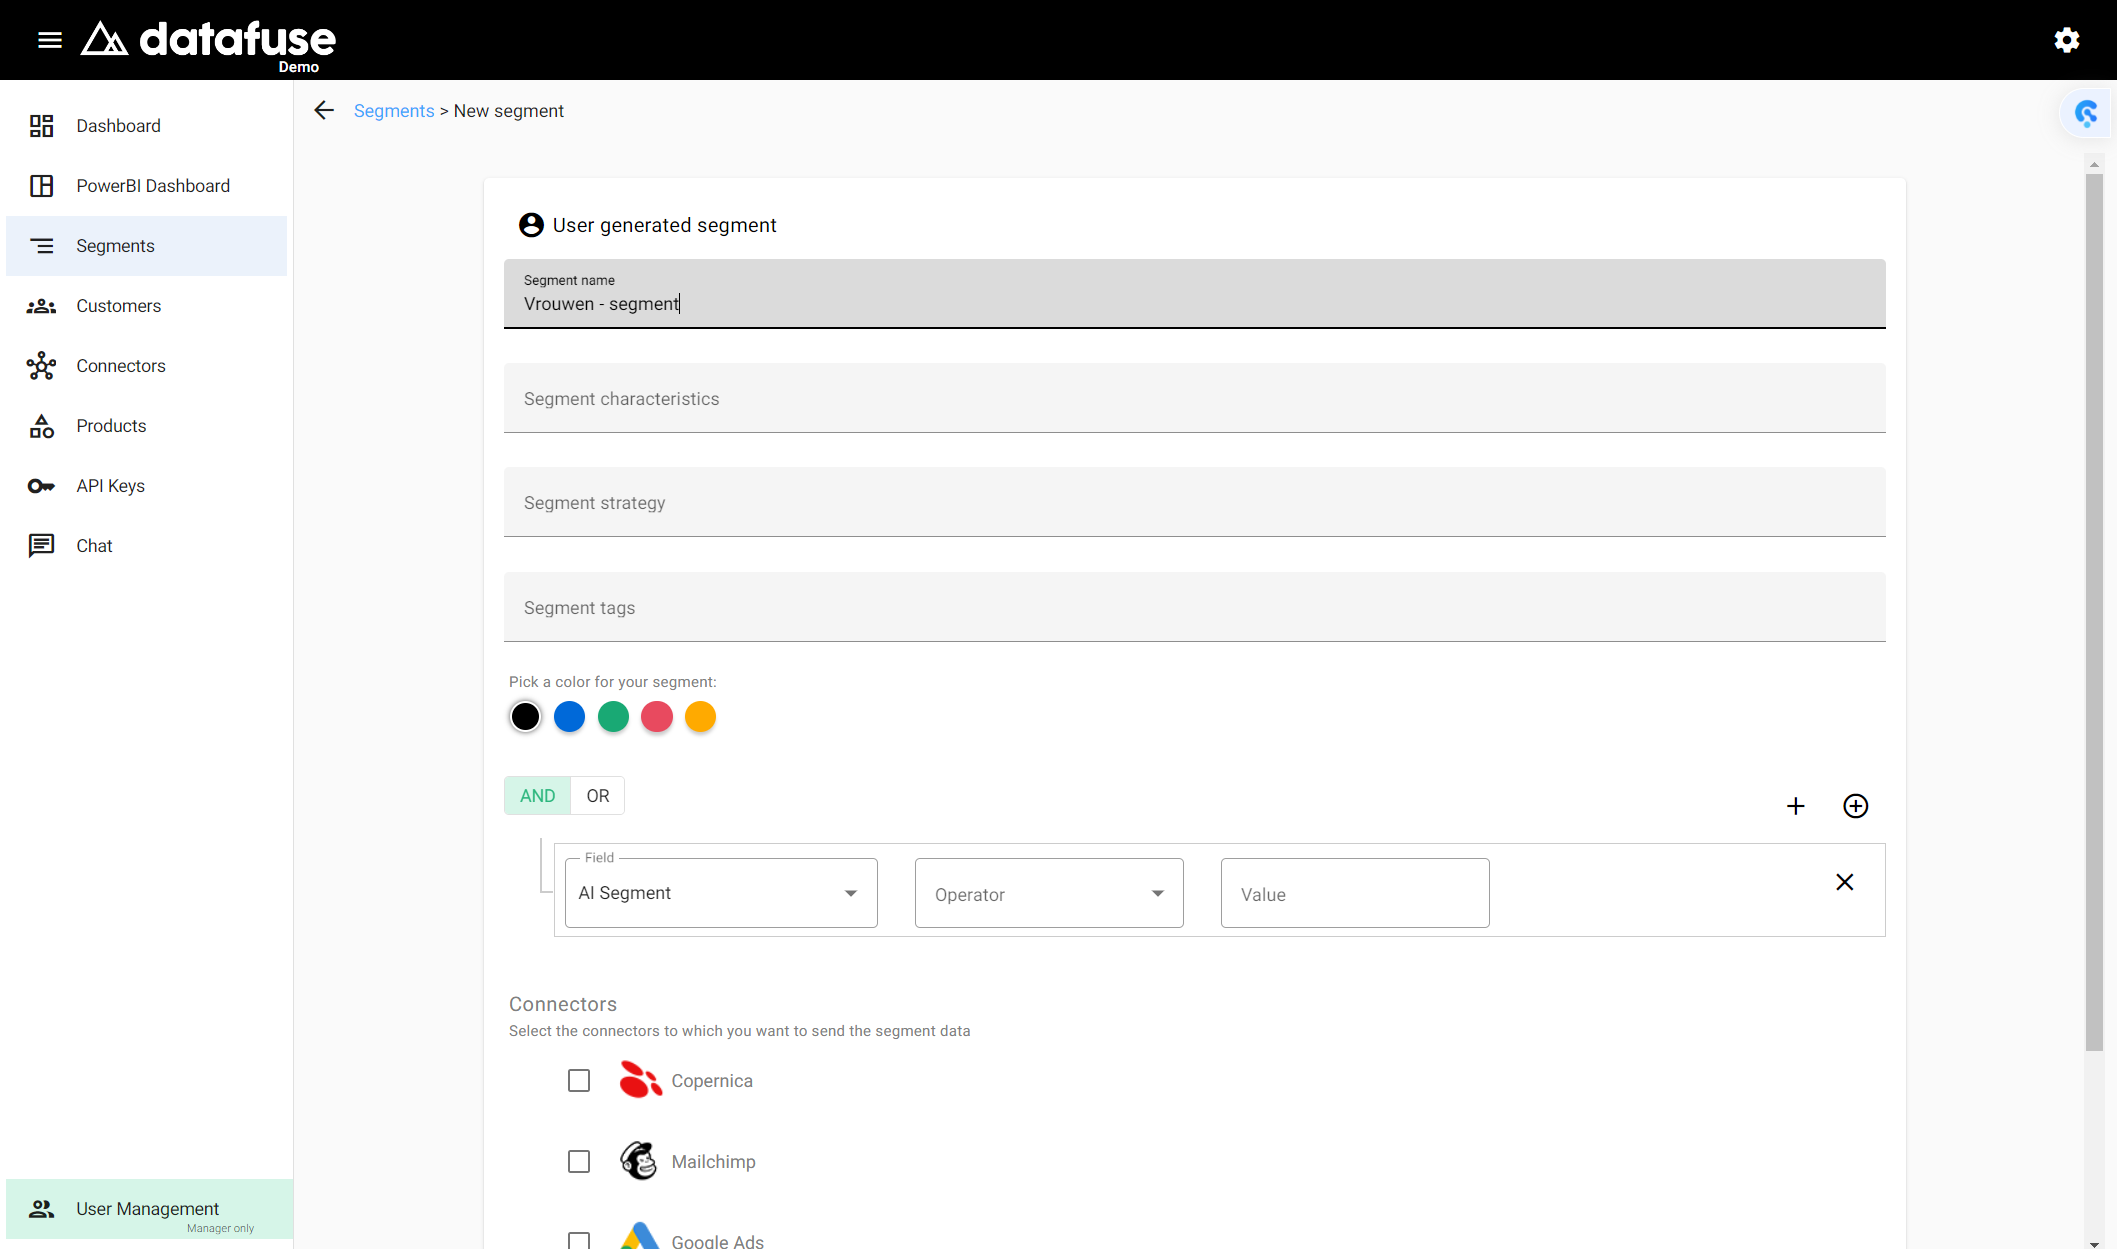
Task: Click the Connectors section heading
Action: 563,1004
